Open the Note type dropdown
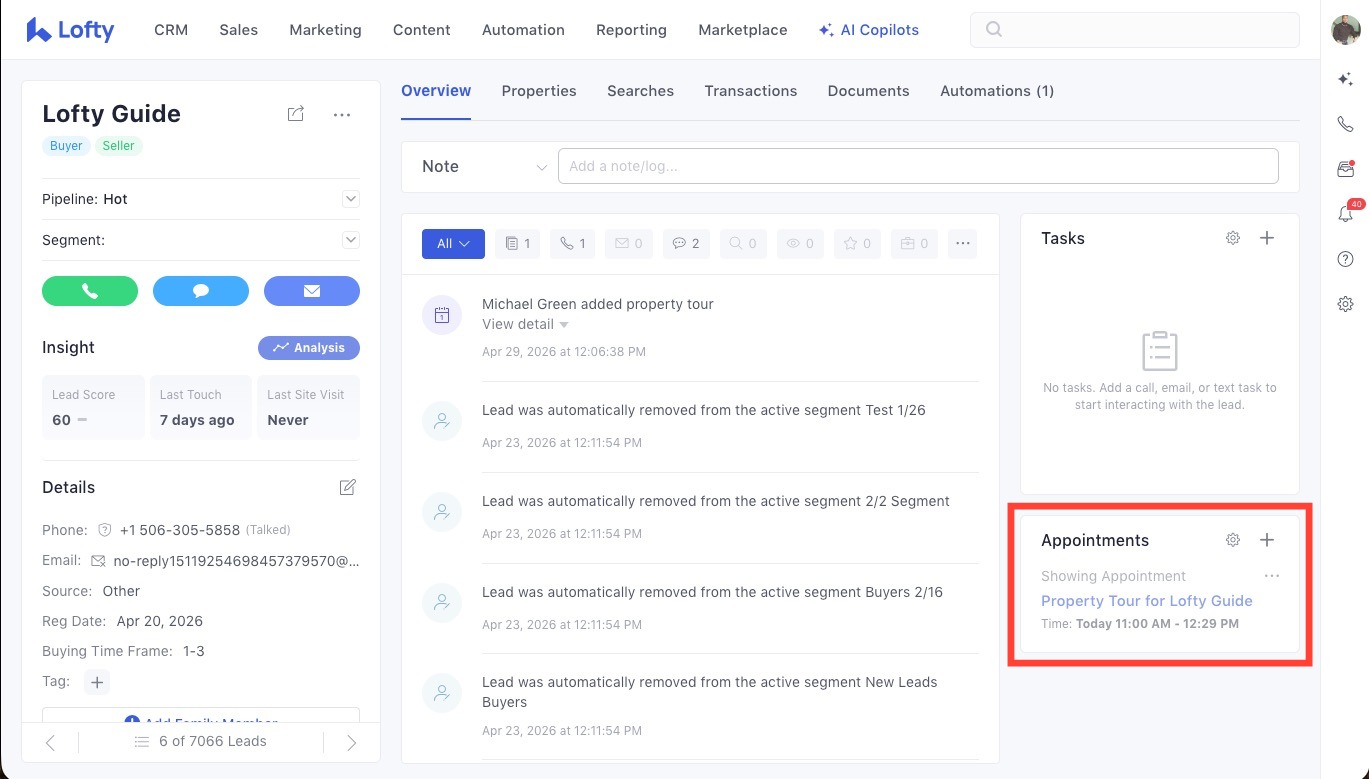Viewport: 1369px width, 779px height. pos(484,166)
